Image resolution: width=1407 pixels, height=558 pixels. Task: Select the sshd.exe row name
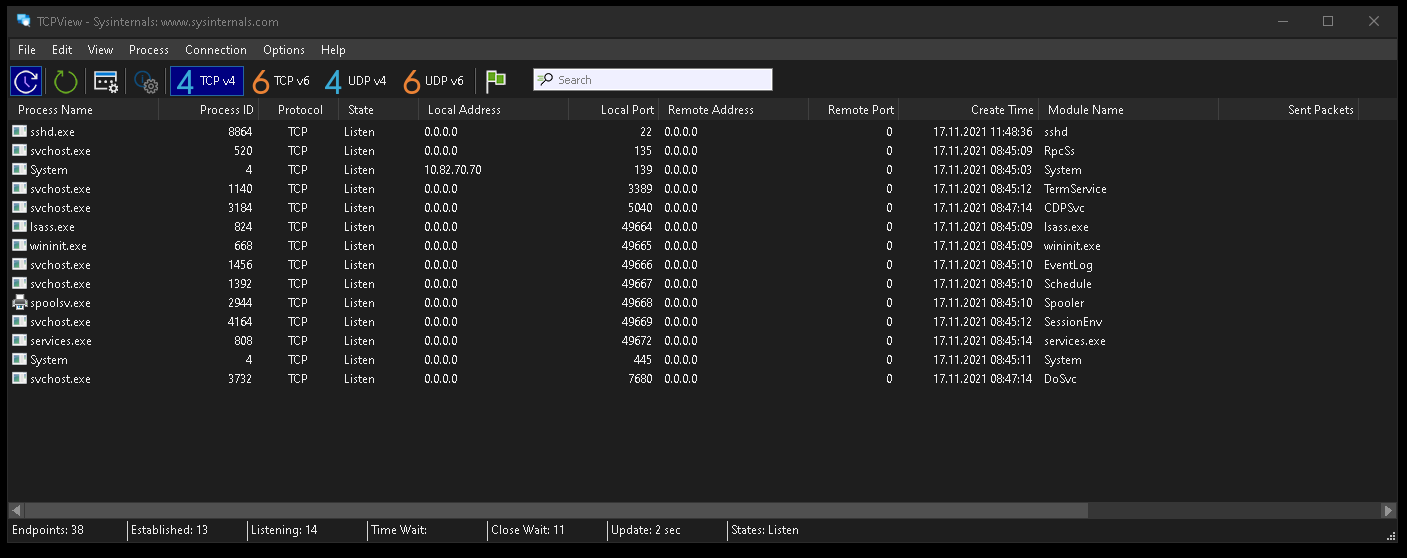(x=52, y=132)
